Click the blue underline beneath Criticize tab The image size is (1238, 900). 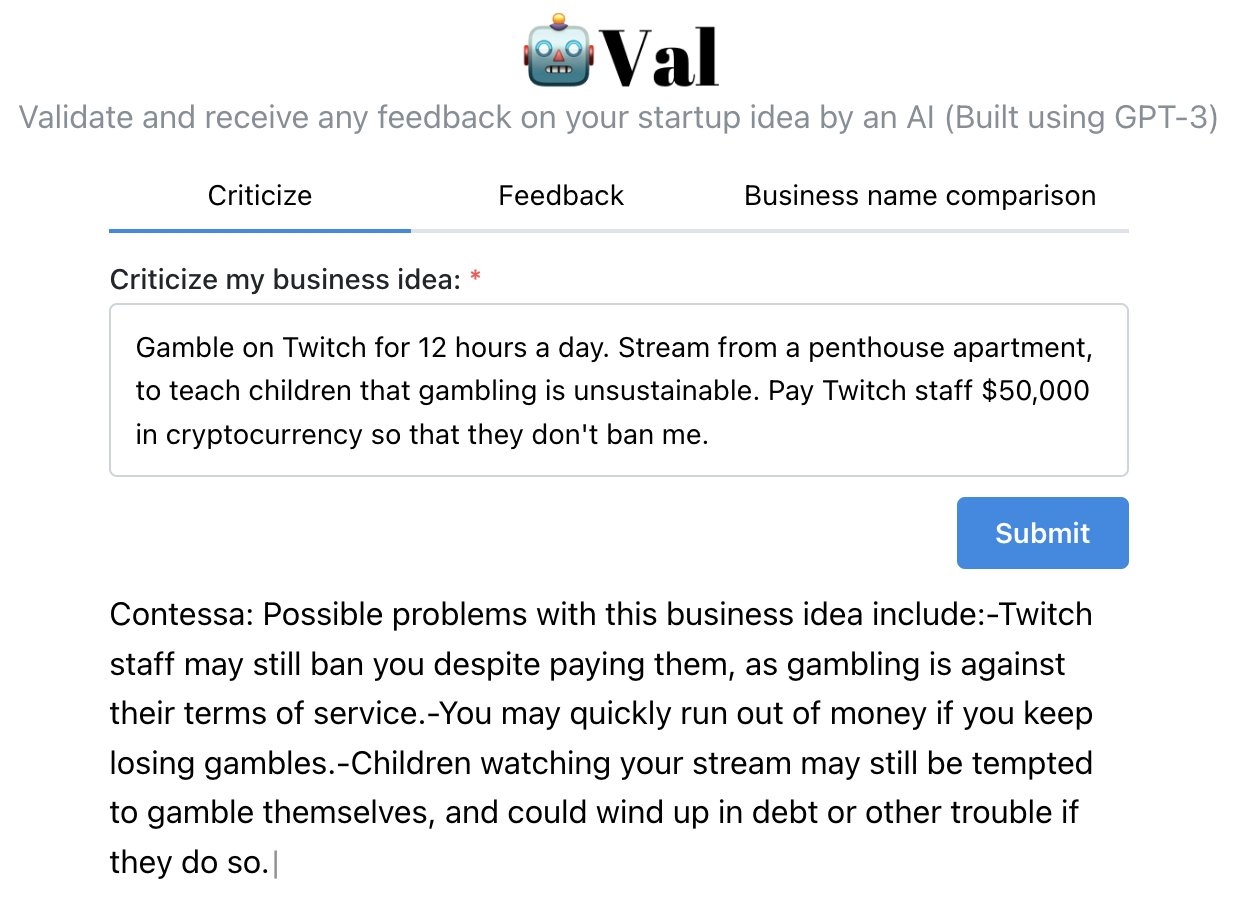(260, 231)
